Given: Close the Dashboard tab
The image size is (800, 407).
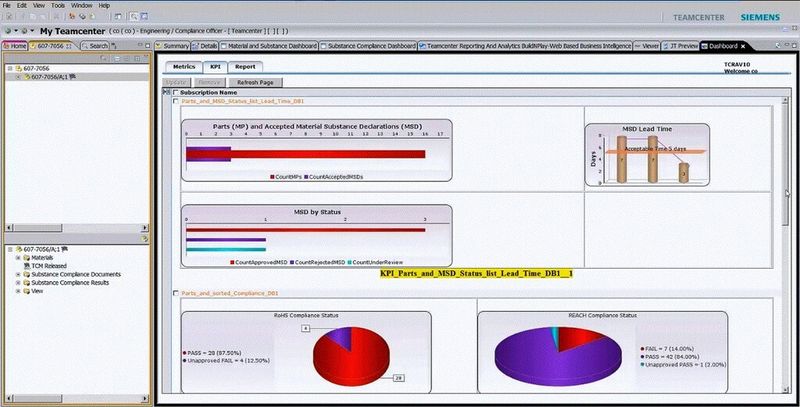Looking at the screenshot, I should [743, 46].
